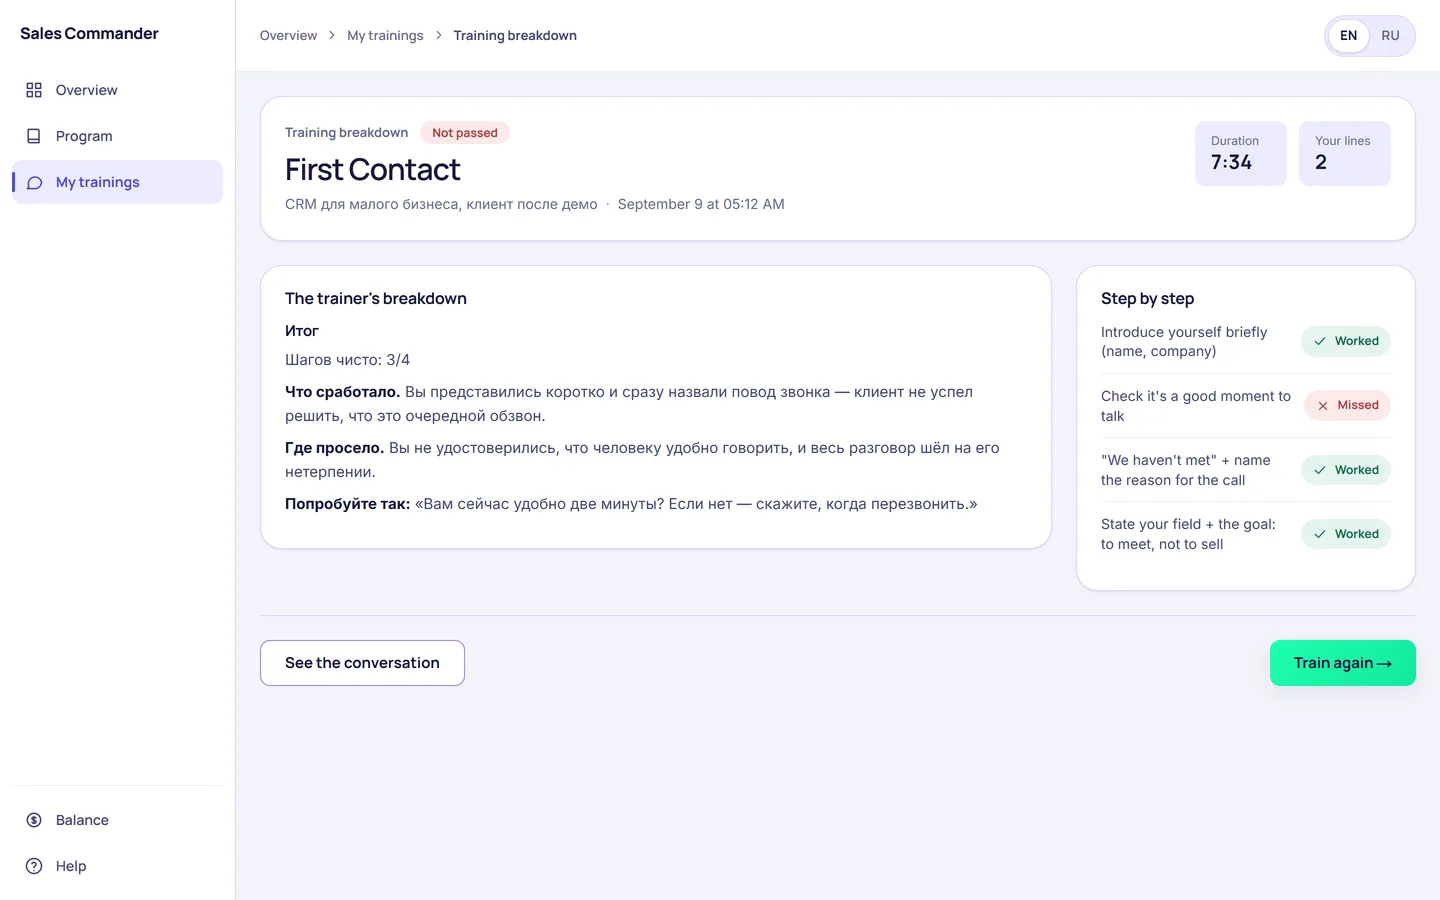Click the "Step by step" heading
The image size is (1440, 900).
(x=1147, y=299)
